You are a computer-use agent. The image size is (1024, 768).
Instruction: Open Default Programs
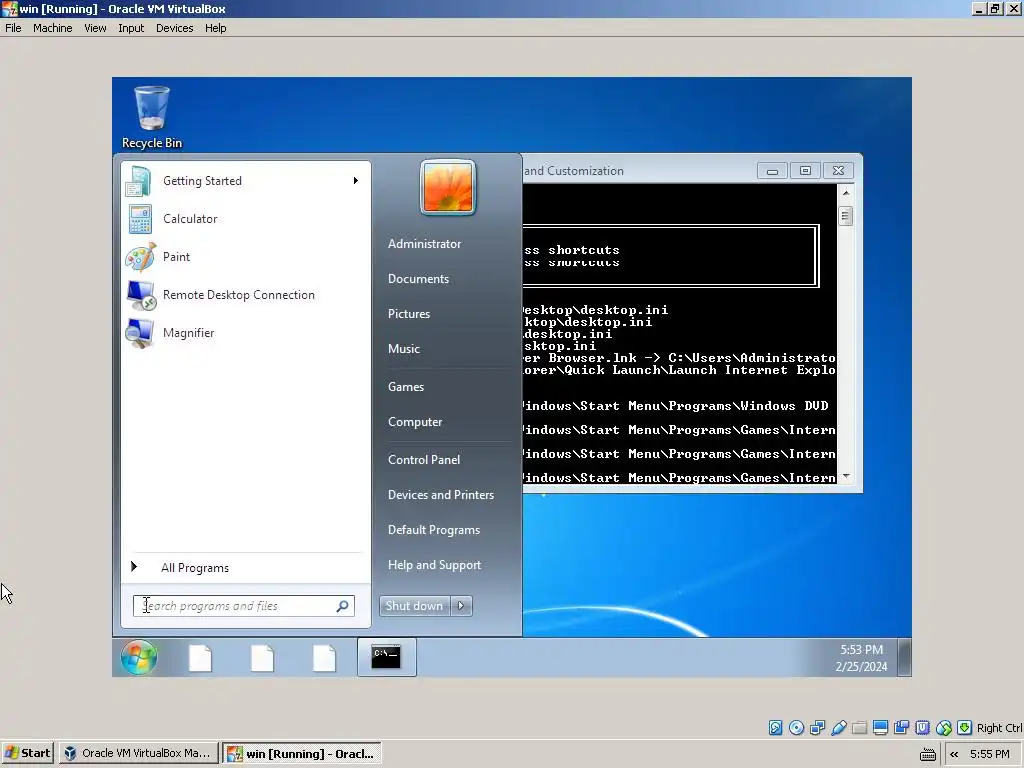(434, 530)
